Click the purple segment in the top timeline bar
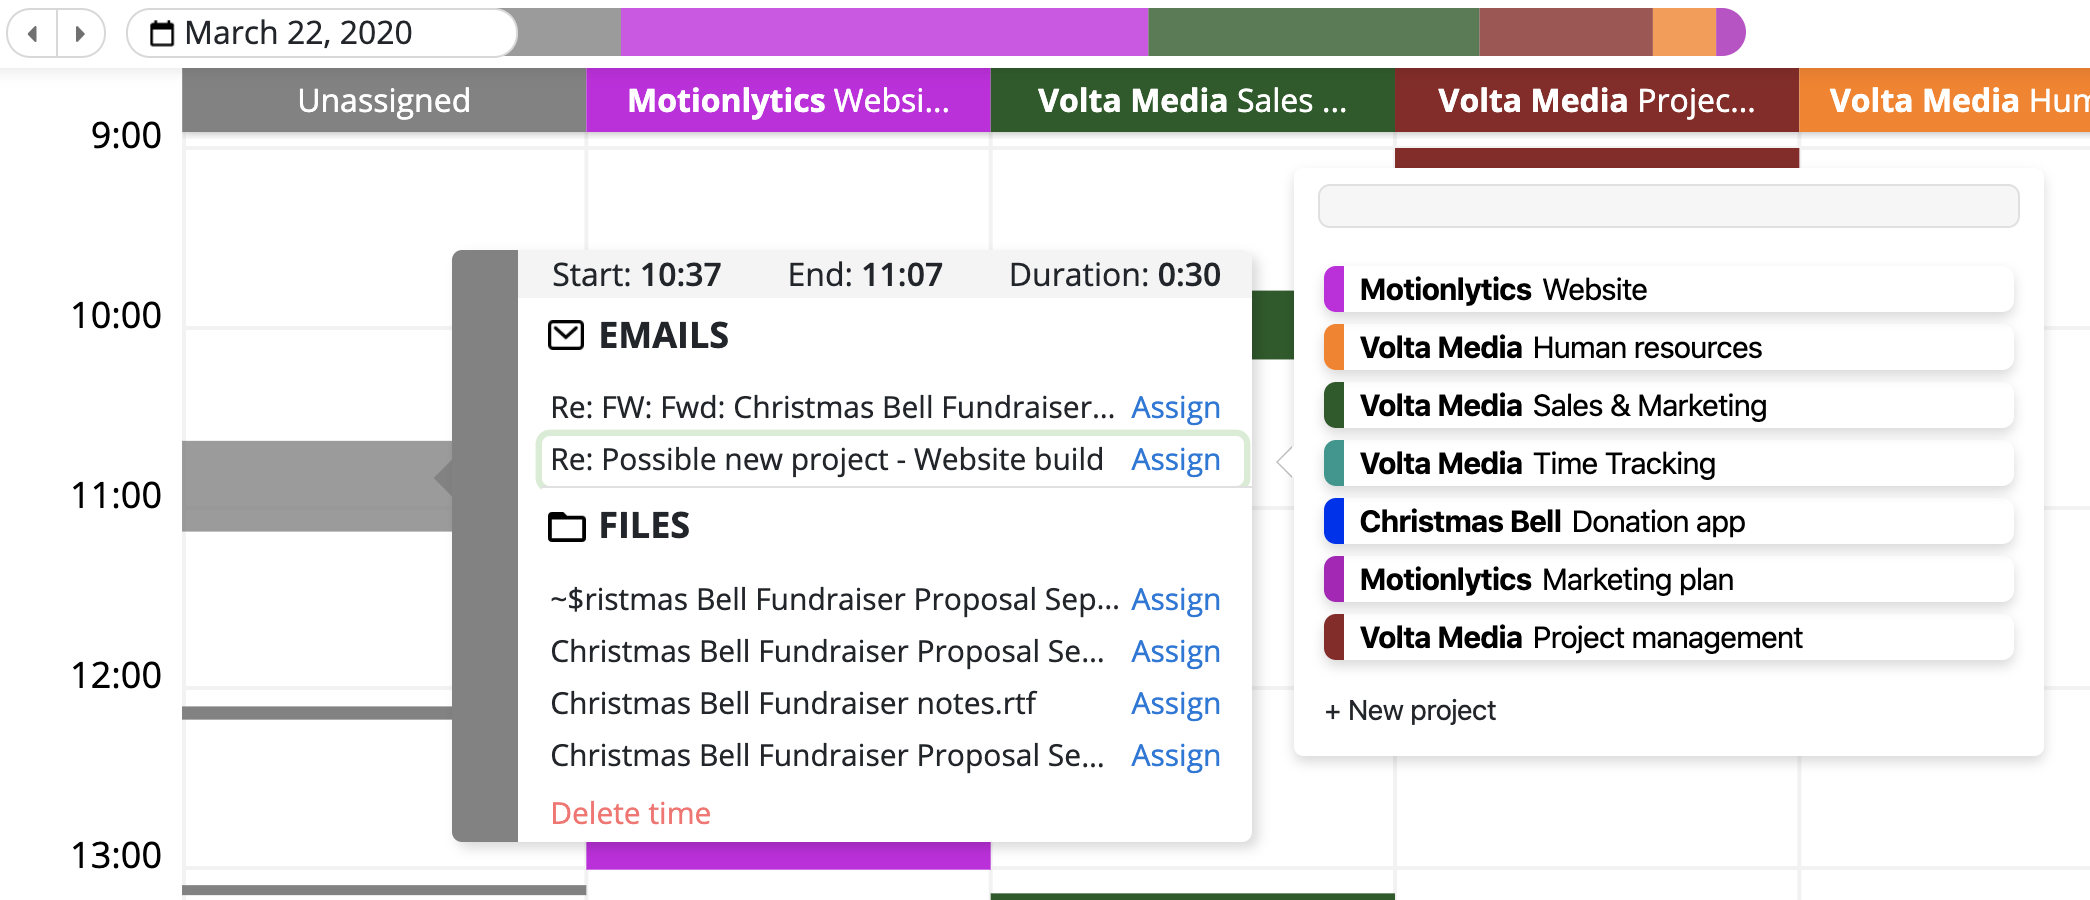This screenshot has height=900, width=2090. click(884, 32)
